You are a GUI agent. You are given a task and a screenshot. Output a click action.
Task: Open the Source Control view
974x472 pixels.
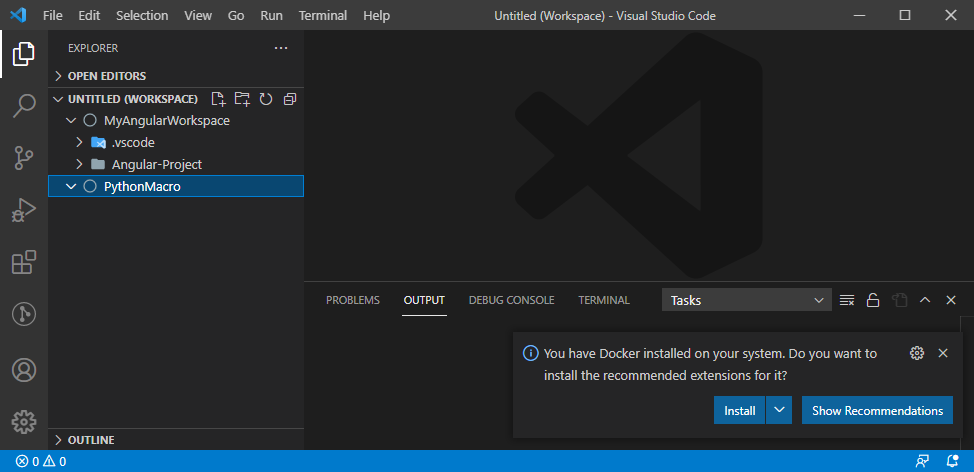tap(24, 158)
